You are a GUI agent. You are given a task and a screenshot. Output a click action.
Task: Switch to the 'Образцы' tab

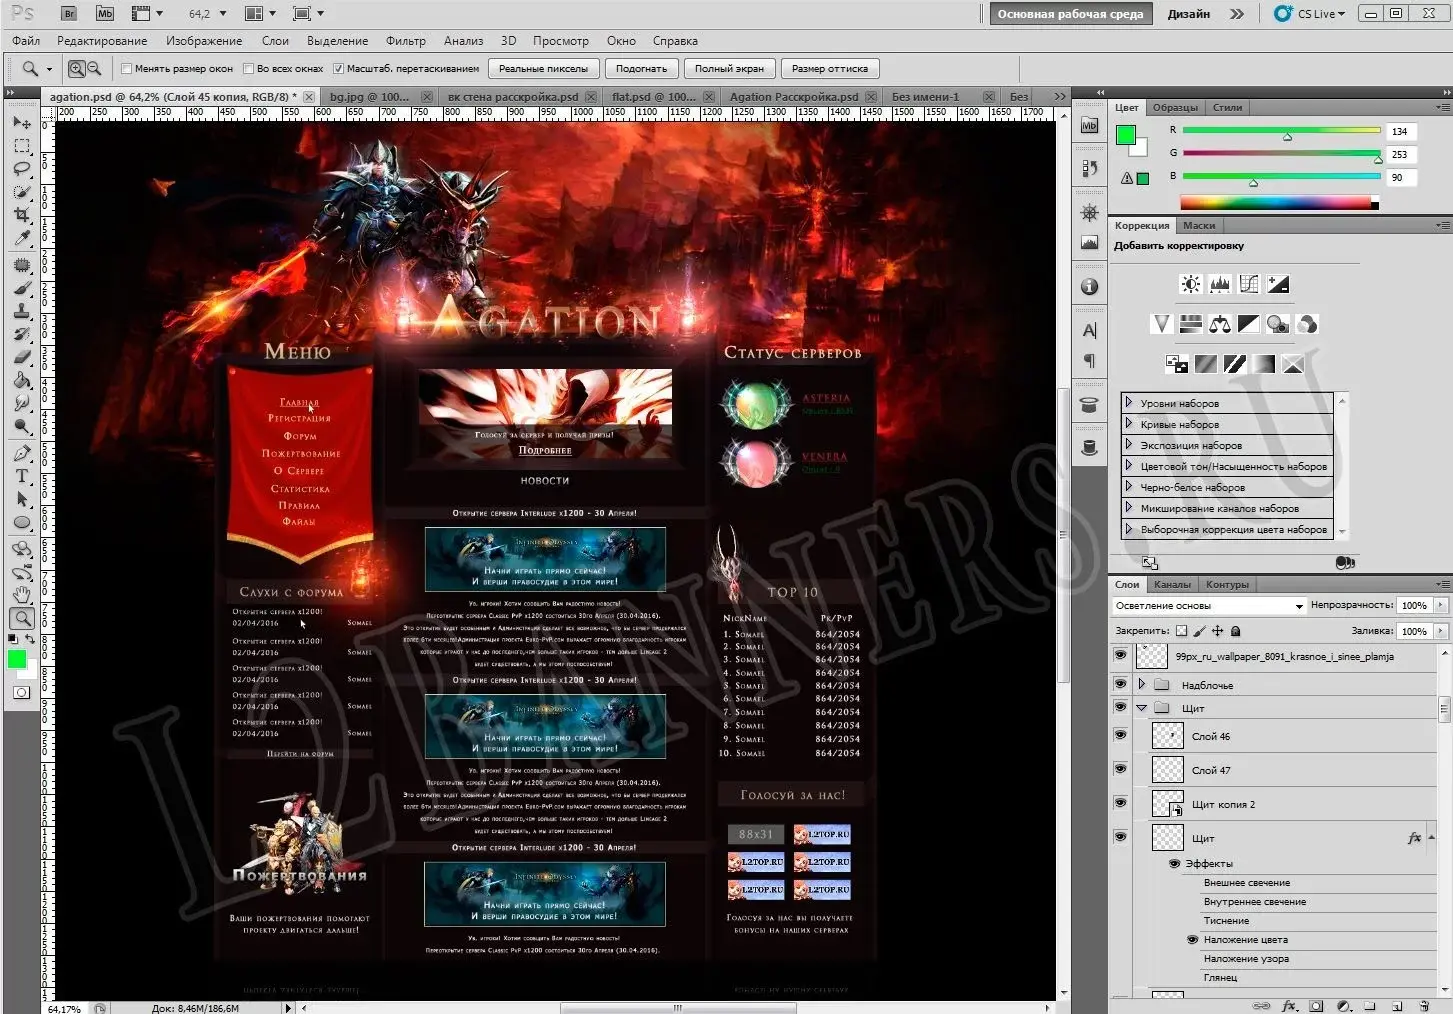pyautogui.click(x=1175, y=108)
